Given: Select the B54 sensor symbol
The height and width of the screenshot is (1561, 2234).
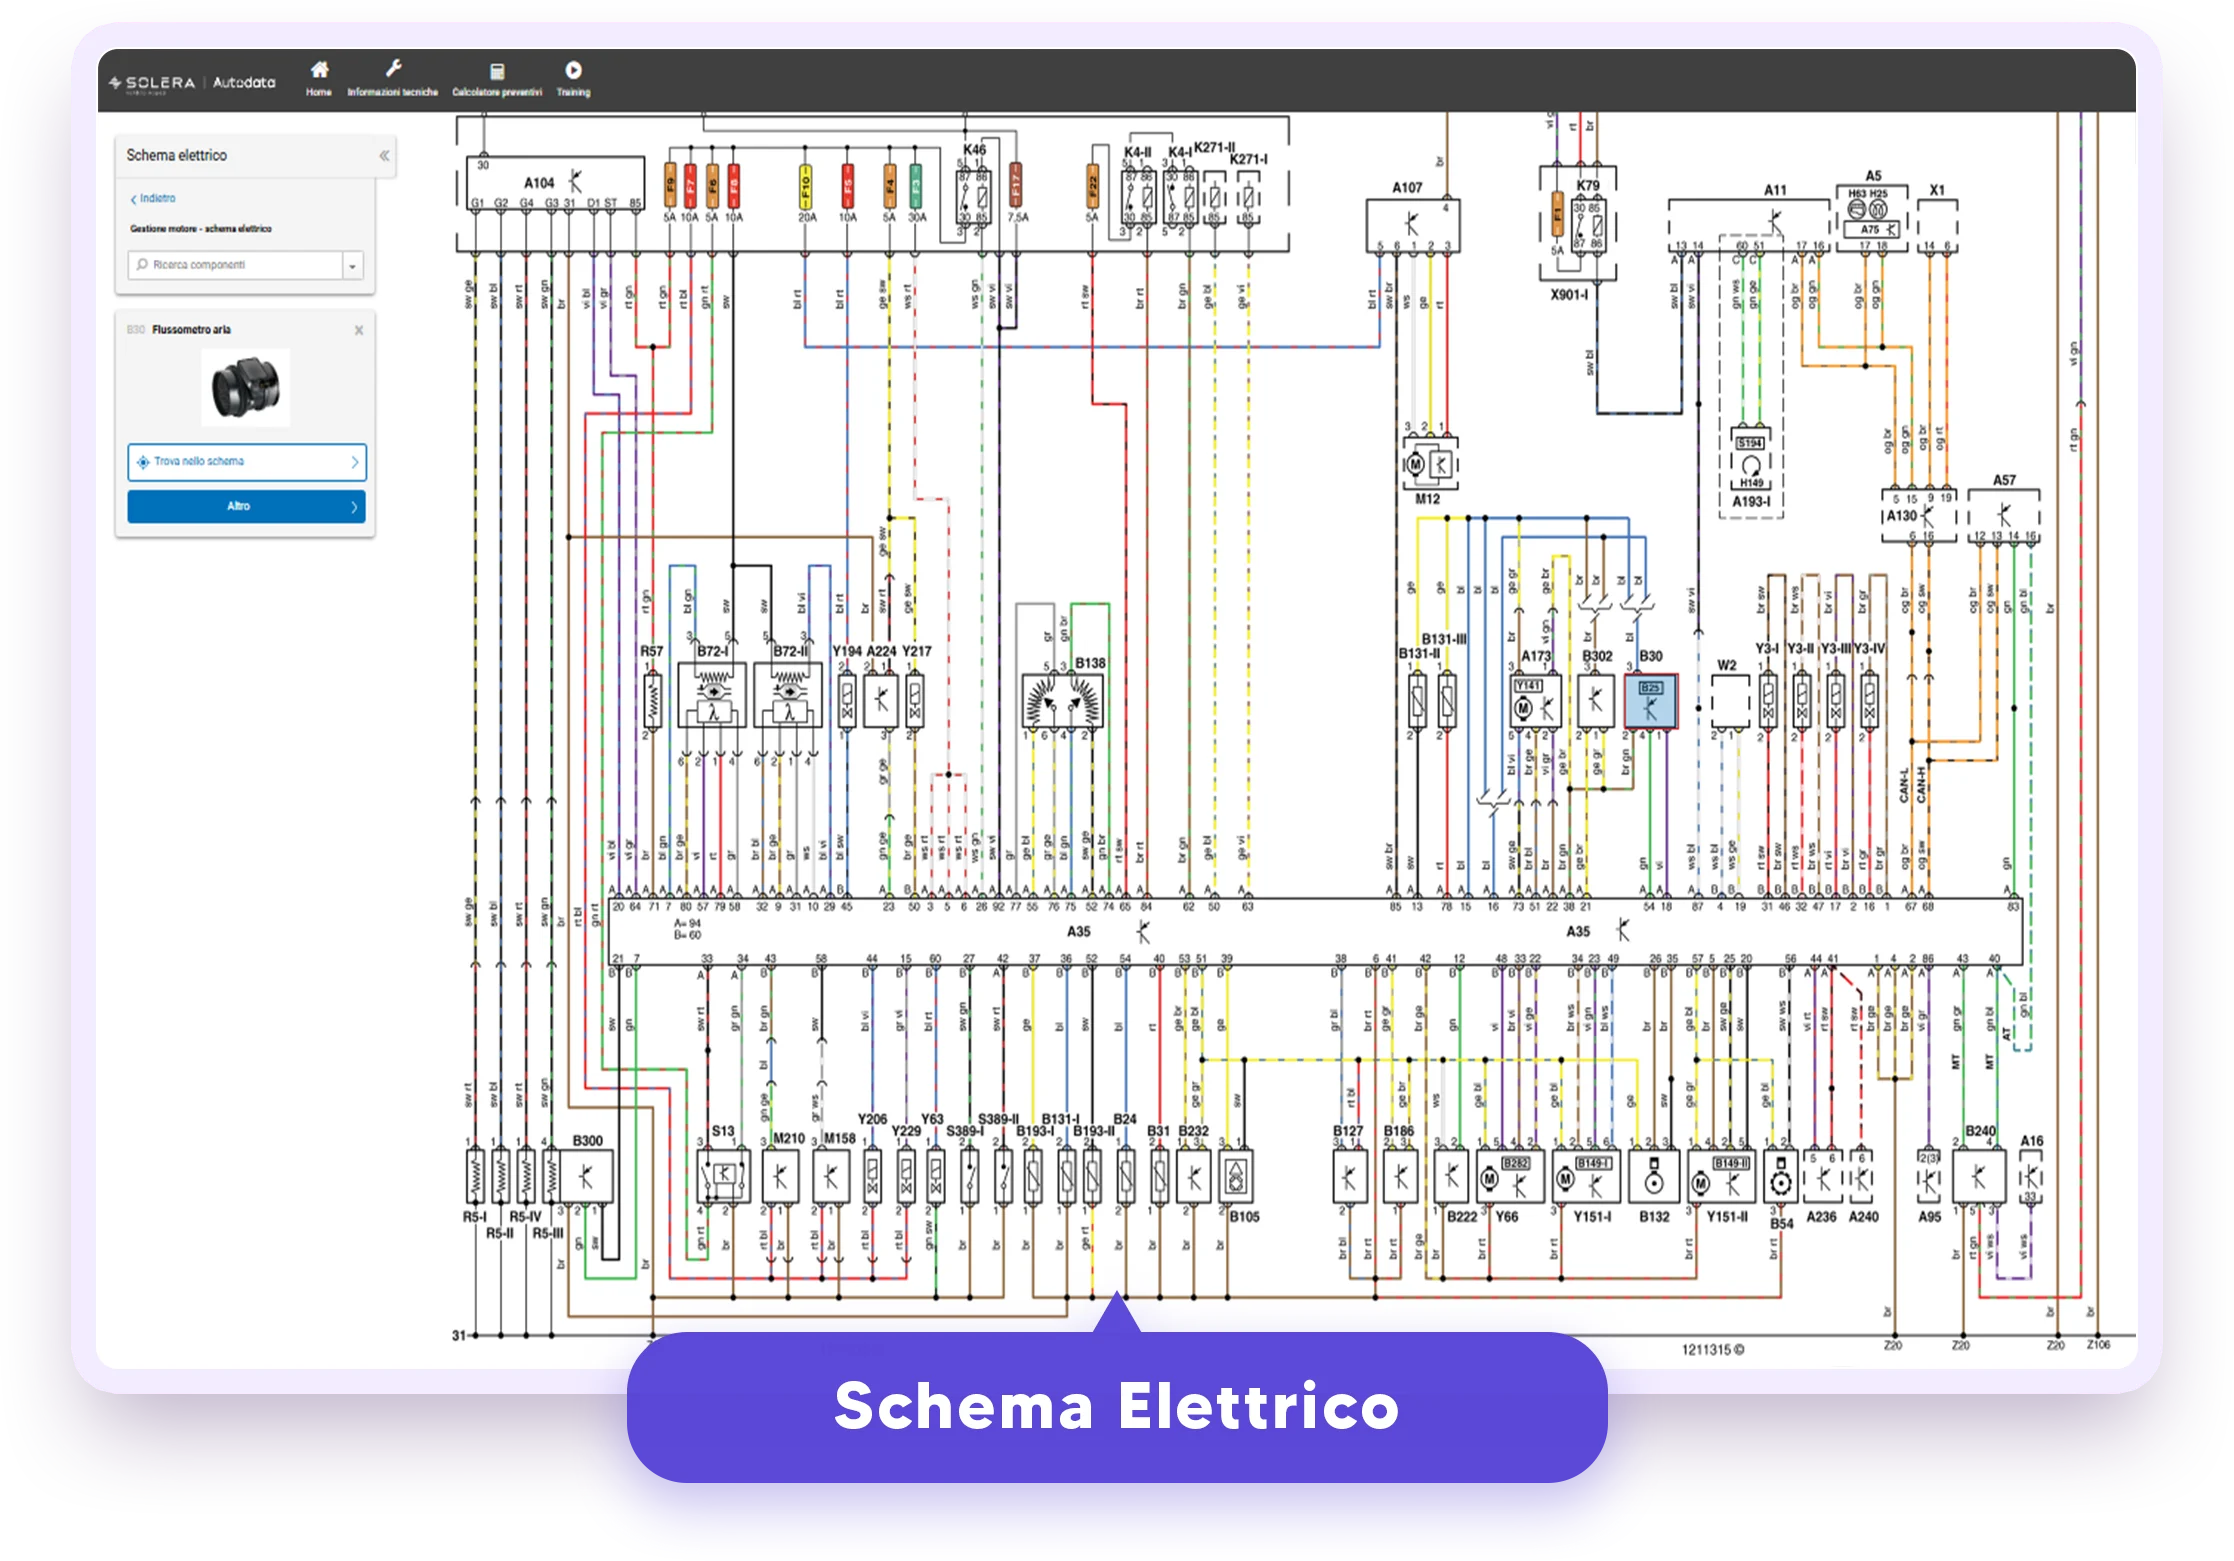Looking at the screenshot, I should tap(1780, 1177).
